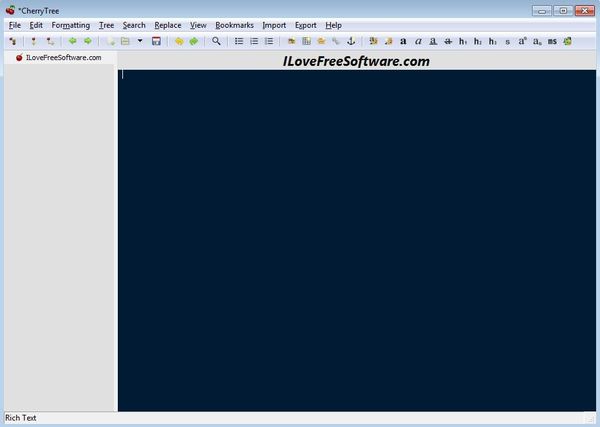Apply small text style

tap(507, 41)
